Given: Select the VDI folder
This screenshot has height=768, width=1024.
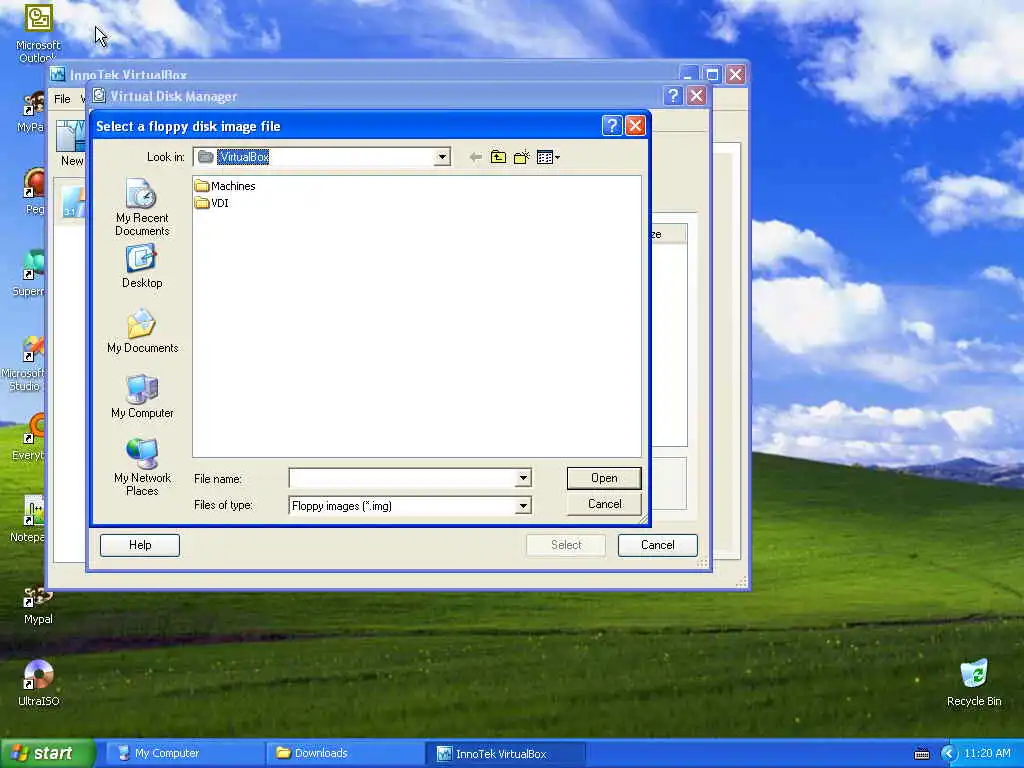Looking at the screenshot, I should pos(212,203).
